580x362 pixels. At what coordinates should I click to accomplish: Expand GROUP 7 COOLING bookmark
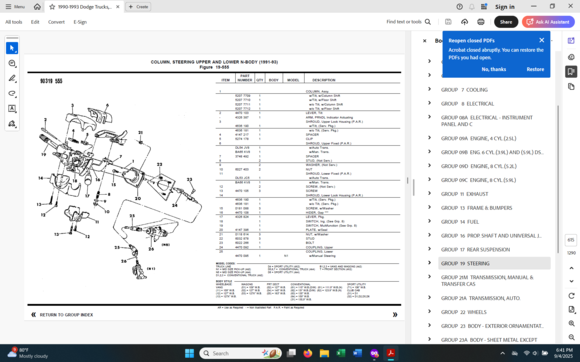tap(429, 89)
